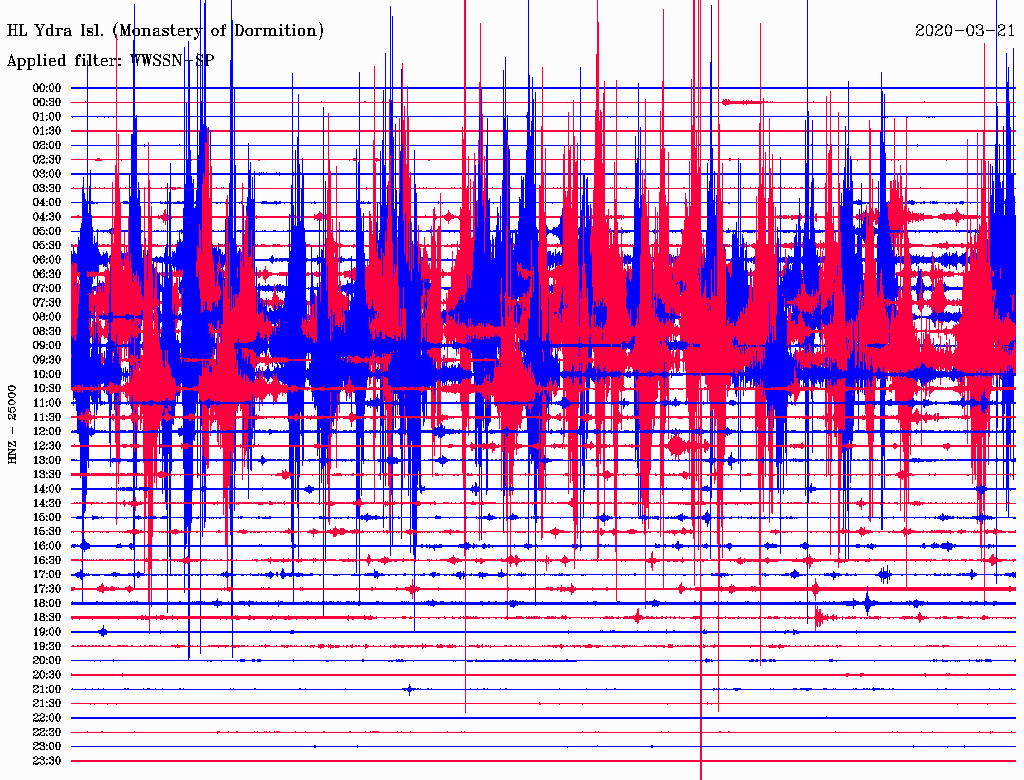Viewport: 1024px width, 780px height.
Task: Click the 03:30 time label
Action: [x=47, y=188]
